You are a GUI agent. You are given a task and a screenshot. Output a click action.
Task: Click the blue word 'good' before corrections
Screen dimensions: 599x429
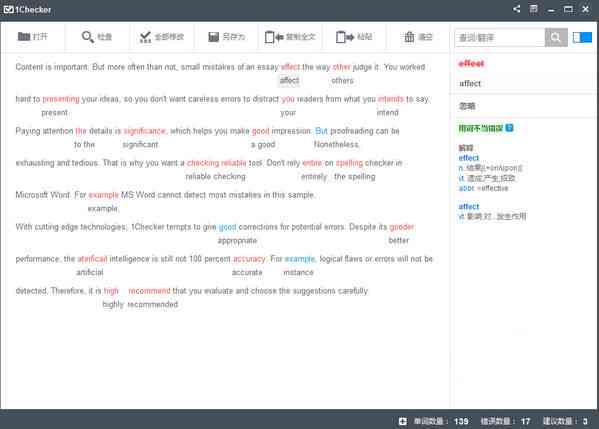pos(227,227)
